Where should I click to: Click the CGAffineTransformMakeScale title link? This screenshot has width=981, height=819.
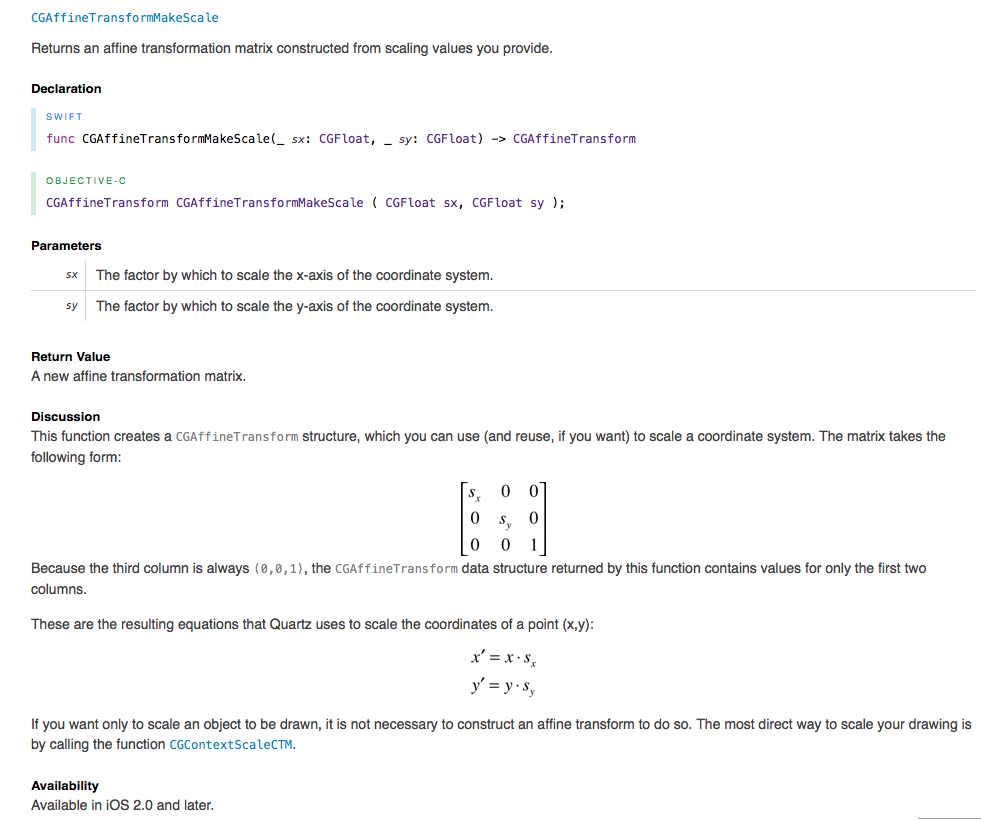[x=125, y=18]
